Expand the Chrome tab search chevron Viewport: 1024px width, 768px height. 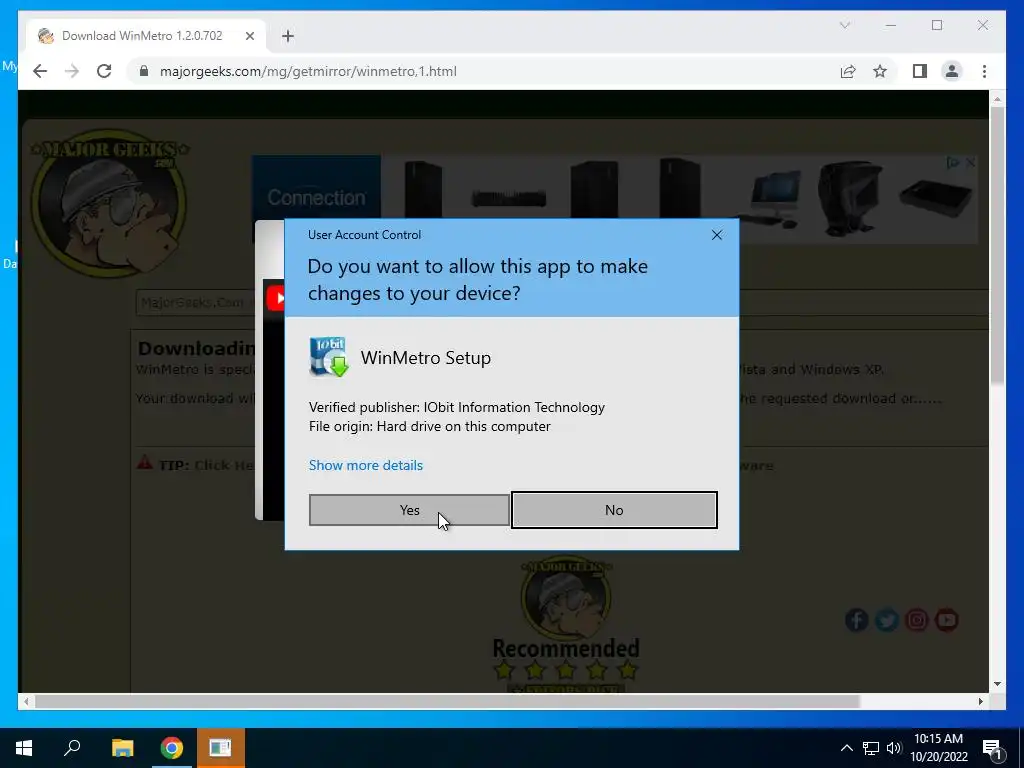tap(844, 25)
